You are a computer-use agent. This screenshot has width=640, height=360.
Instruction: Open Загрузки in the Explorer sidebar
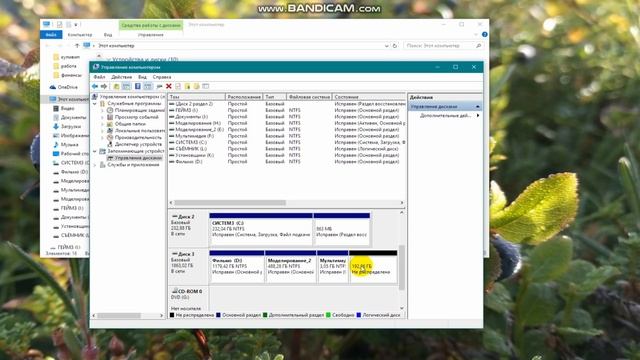tap(67, 127)
